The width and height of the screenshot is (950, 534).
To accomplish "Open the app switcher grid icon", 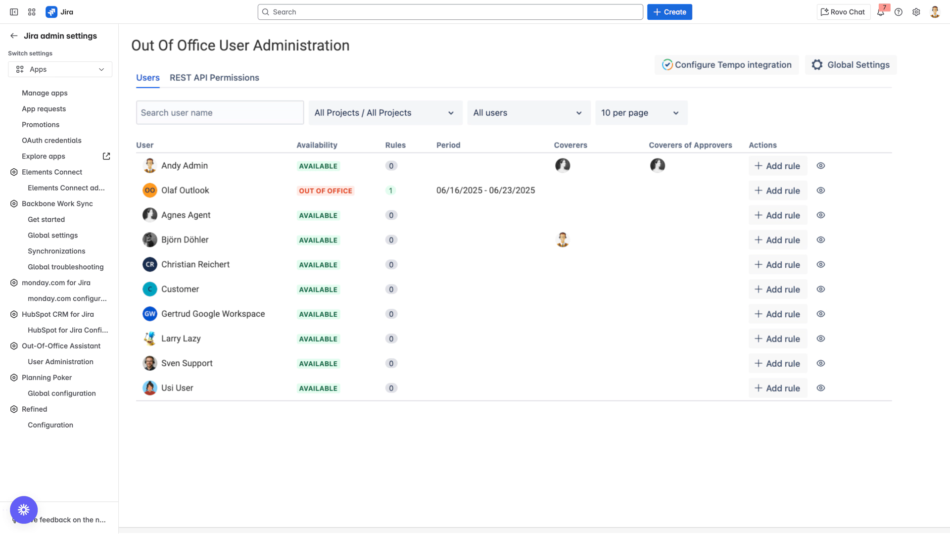I will 32,12.
